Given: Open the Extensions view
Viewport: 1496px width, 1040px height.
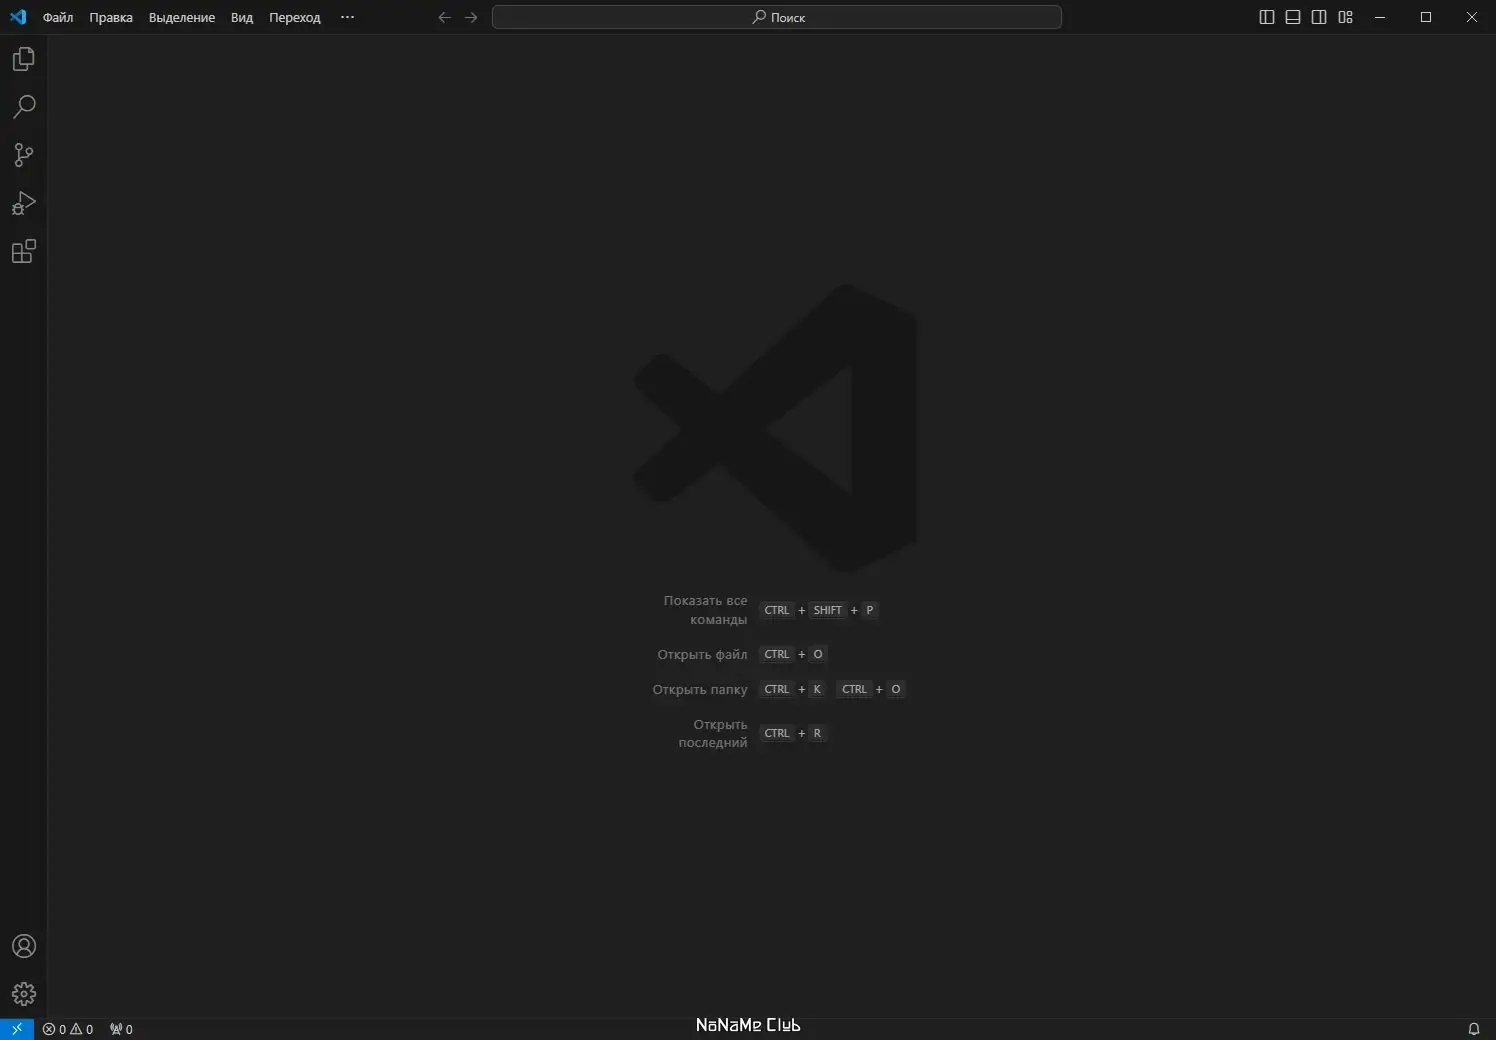Looking at the screenshot, I should [24, 251].
